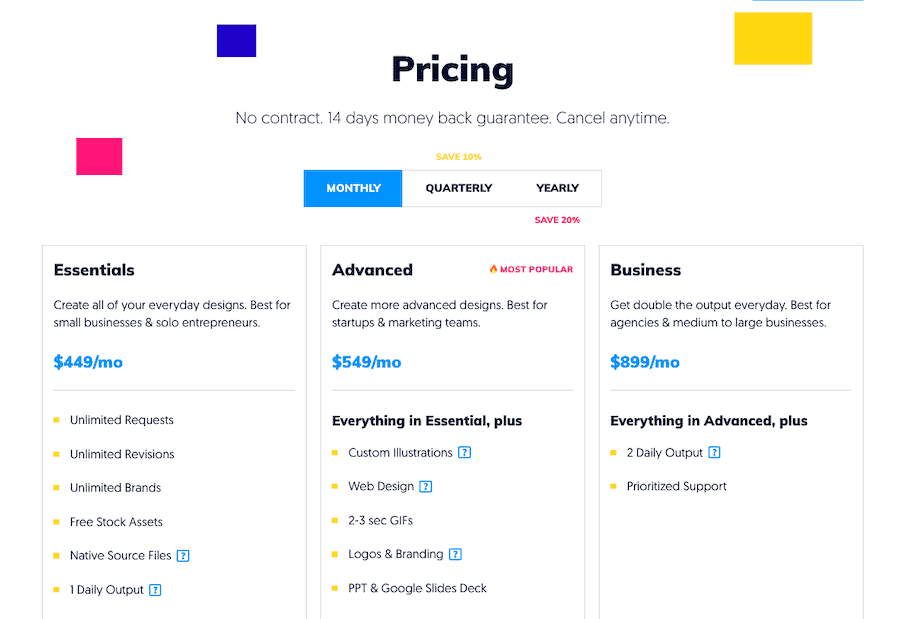Screen dimensions: 900x619
Task: Click the $549/mo price
Action: [366, 362]
